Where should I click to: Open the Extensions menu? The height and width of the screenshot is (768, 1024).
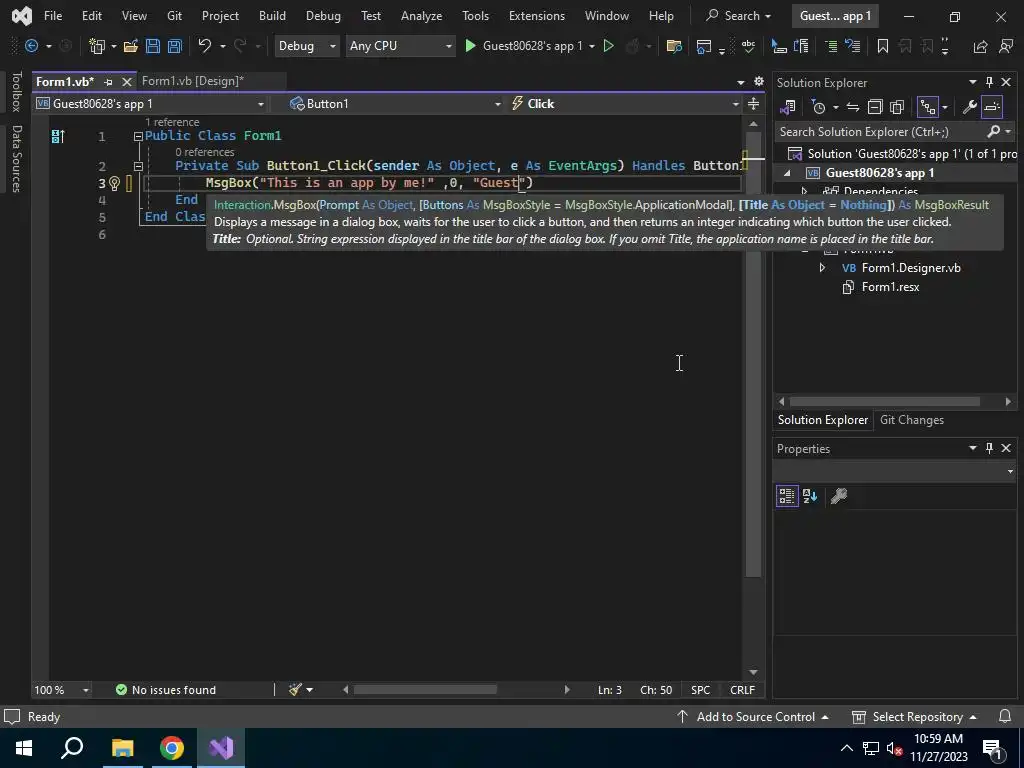[537, 16]
